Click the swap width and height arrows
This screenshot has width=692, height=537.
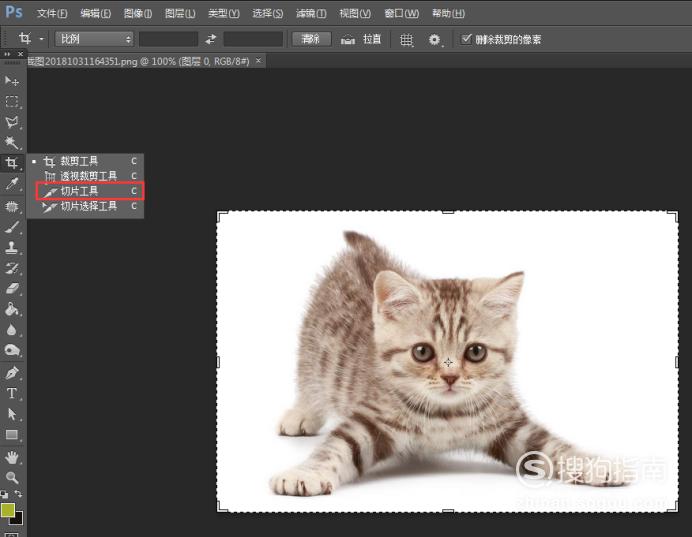click(211, 39)
